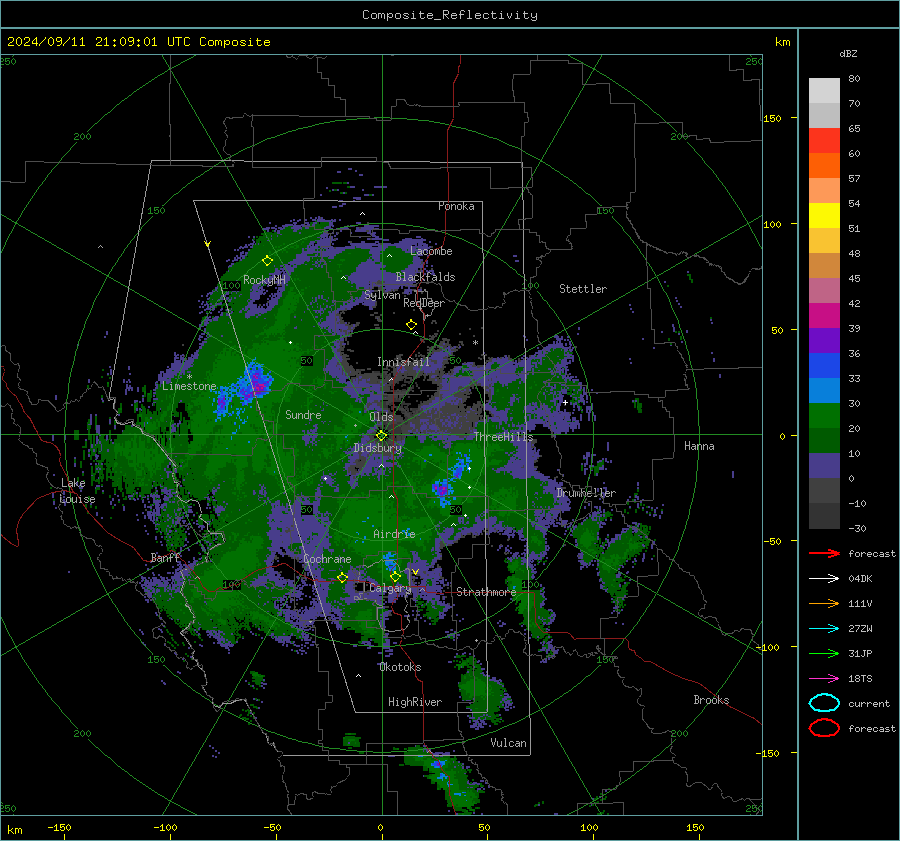Click the magenta 18TS arrow icon
This screenshot has height=841, width=900.
(824, 678)
